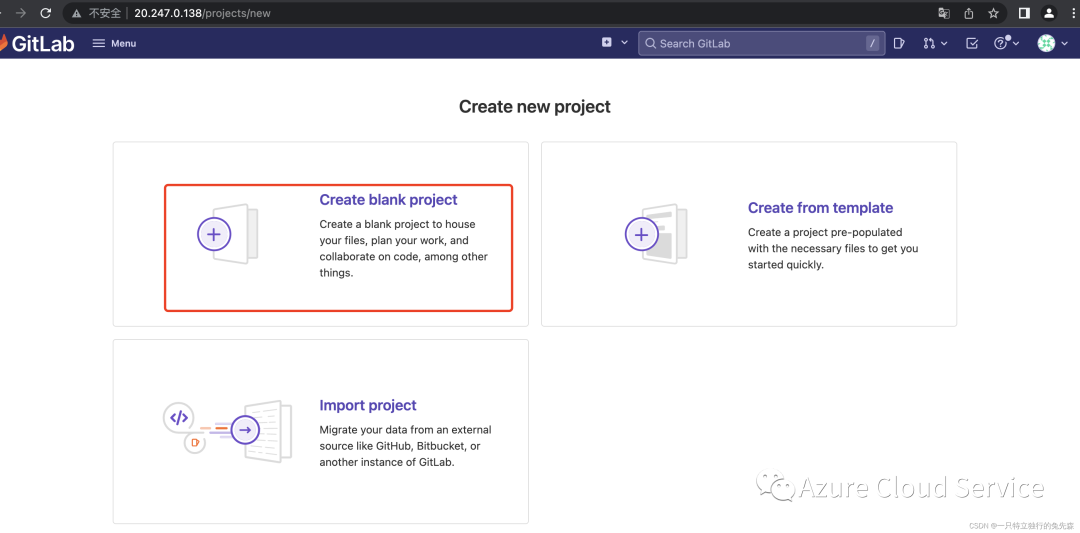The image size is (1080, 533).
Task: Focus the Search GitLab field
Action: [761, 43]
